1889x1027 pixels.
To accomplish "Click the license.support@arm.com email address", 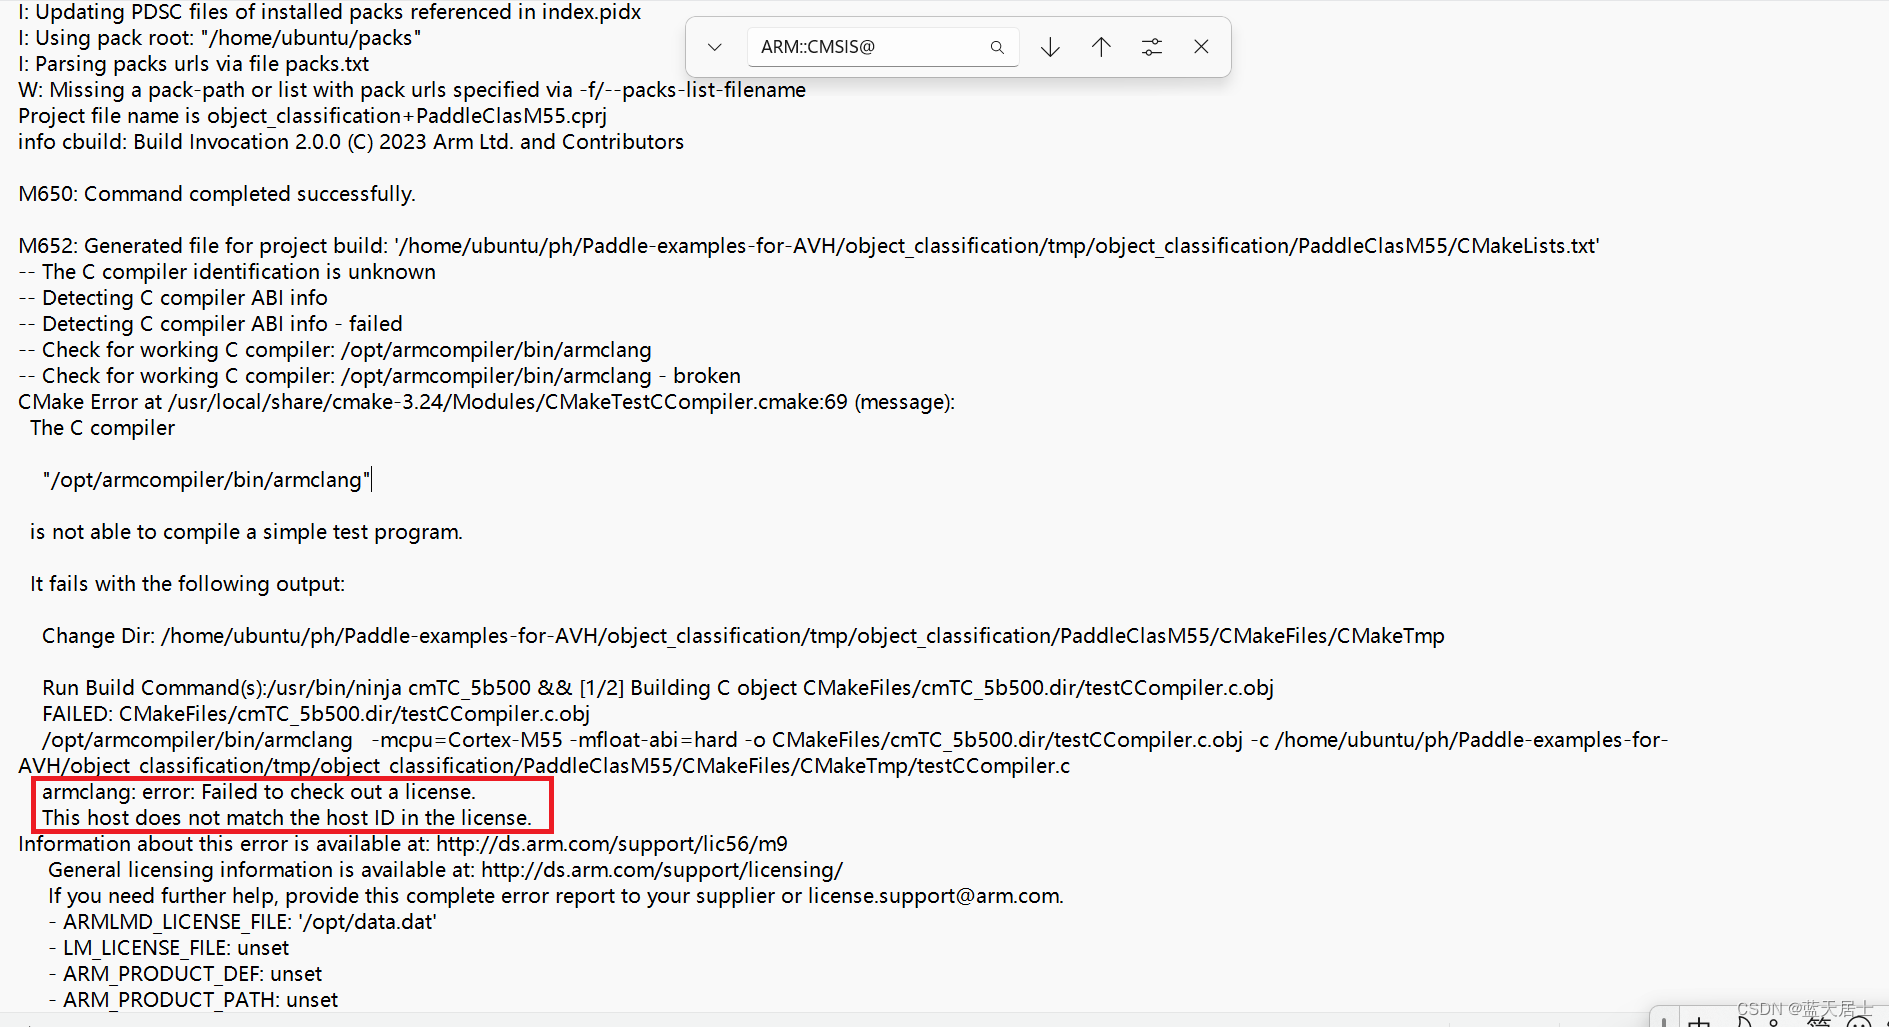I will [x=934, y=895].
